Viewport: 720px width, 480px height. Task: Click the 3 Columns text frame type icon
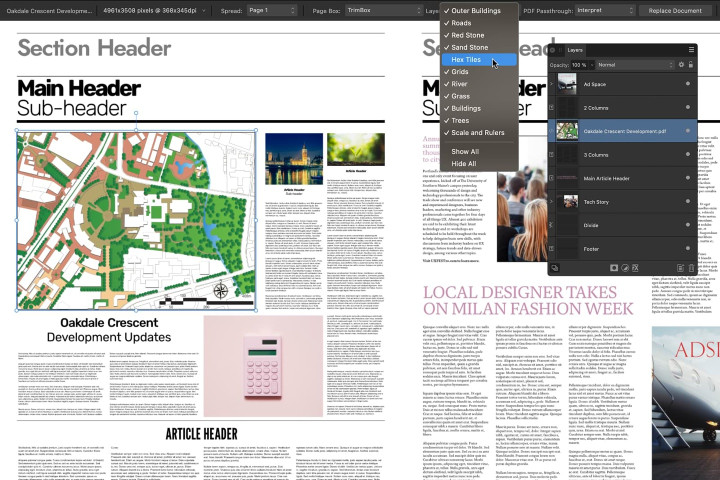pos(551,155)
